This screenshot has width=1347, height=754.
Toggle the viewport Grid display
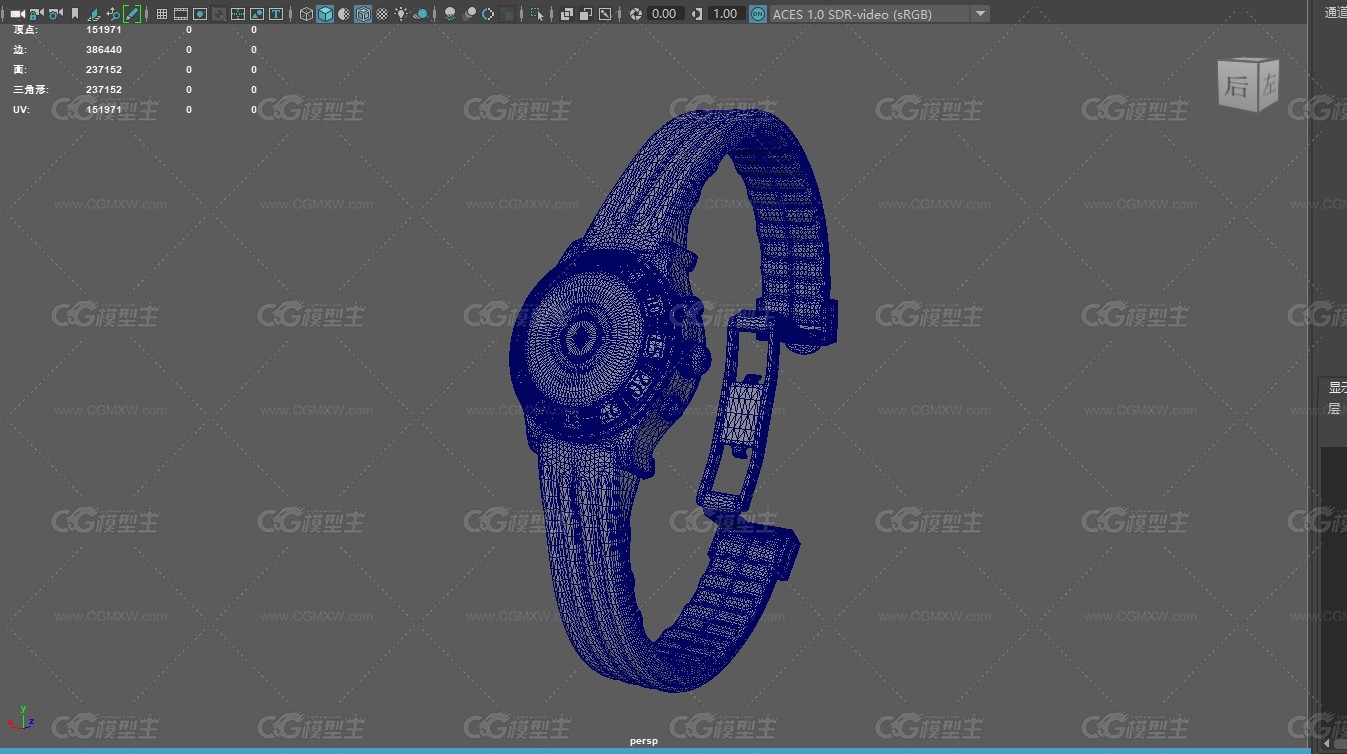(162, 14)
